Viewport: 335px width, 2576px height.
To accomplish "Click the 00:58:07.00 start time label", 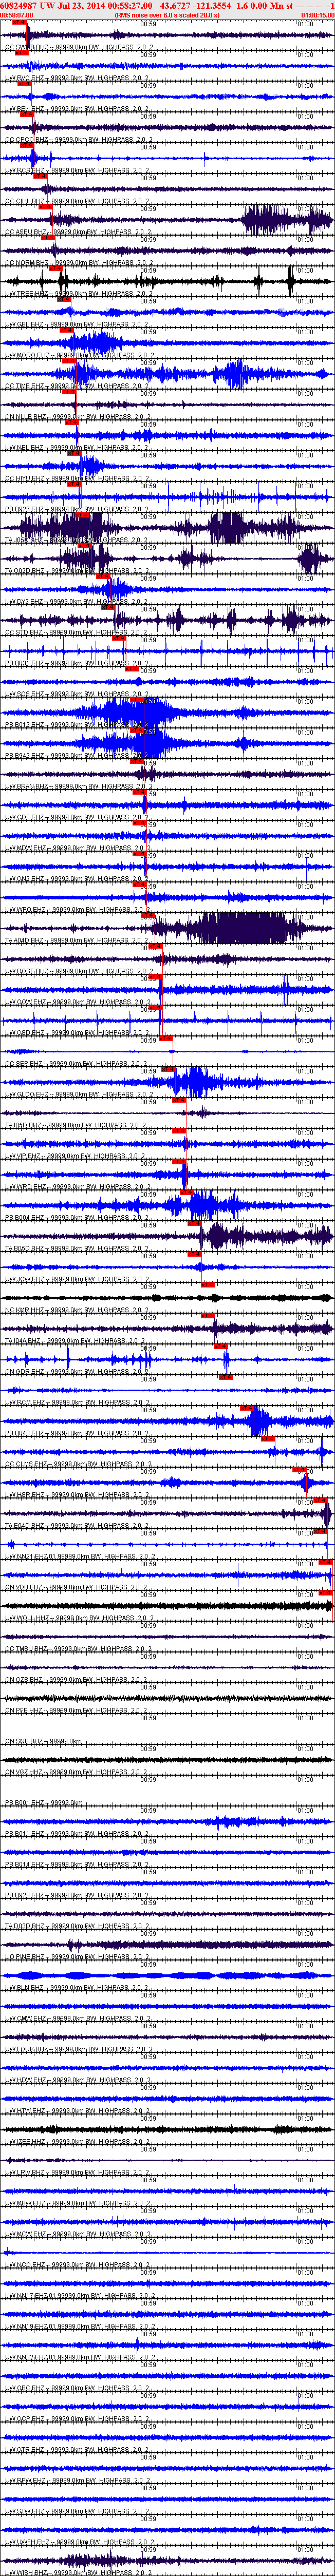I will [16, 15].
